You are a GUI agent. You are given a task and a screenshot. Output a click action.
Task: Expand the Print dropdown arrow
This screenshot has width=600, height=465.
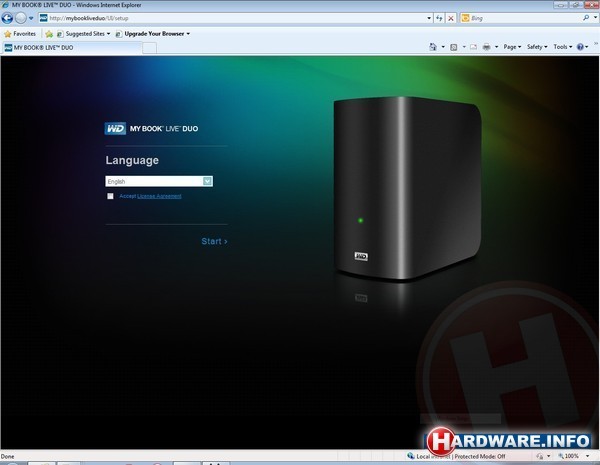point(497,47)
